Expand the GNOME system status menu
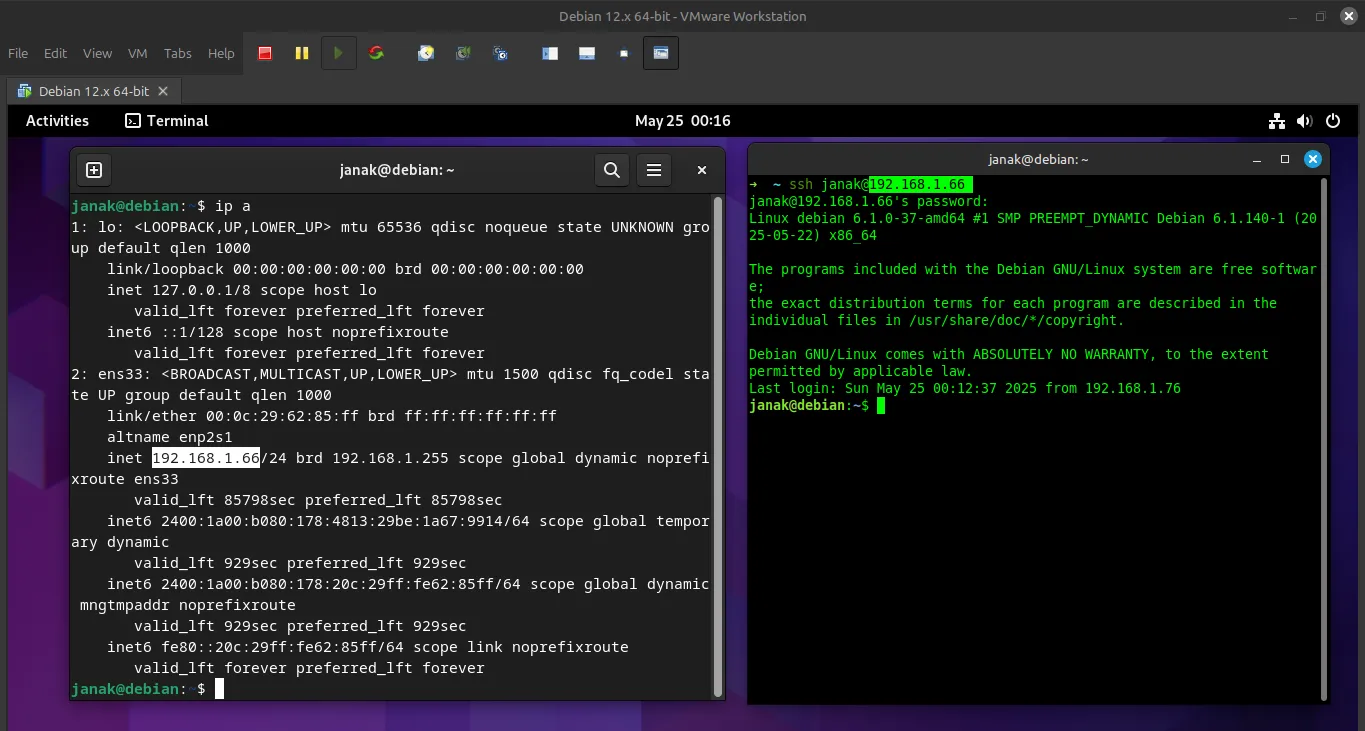This screenshot has width=1365, height=731. 1304,120
